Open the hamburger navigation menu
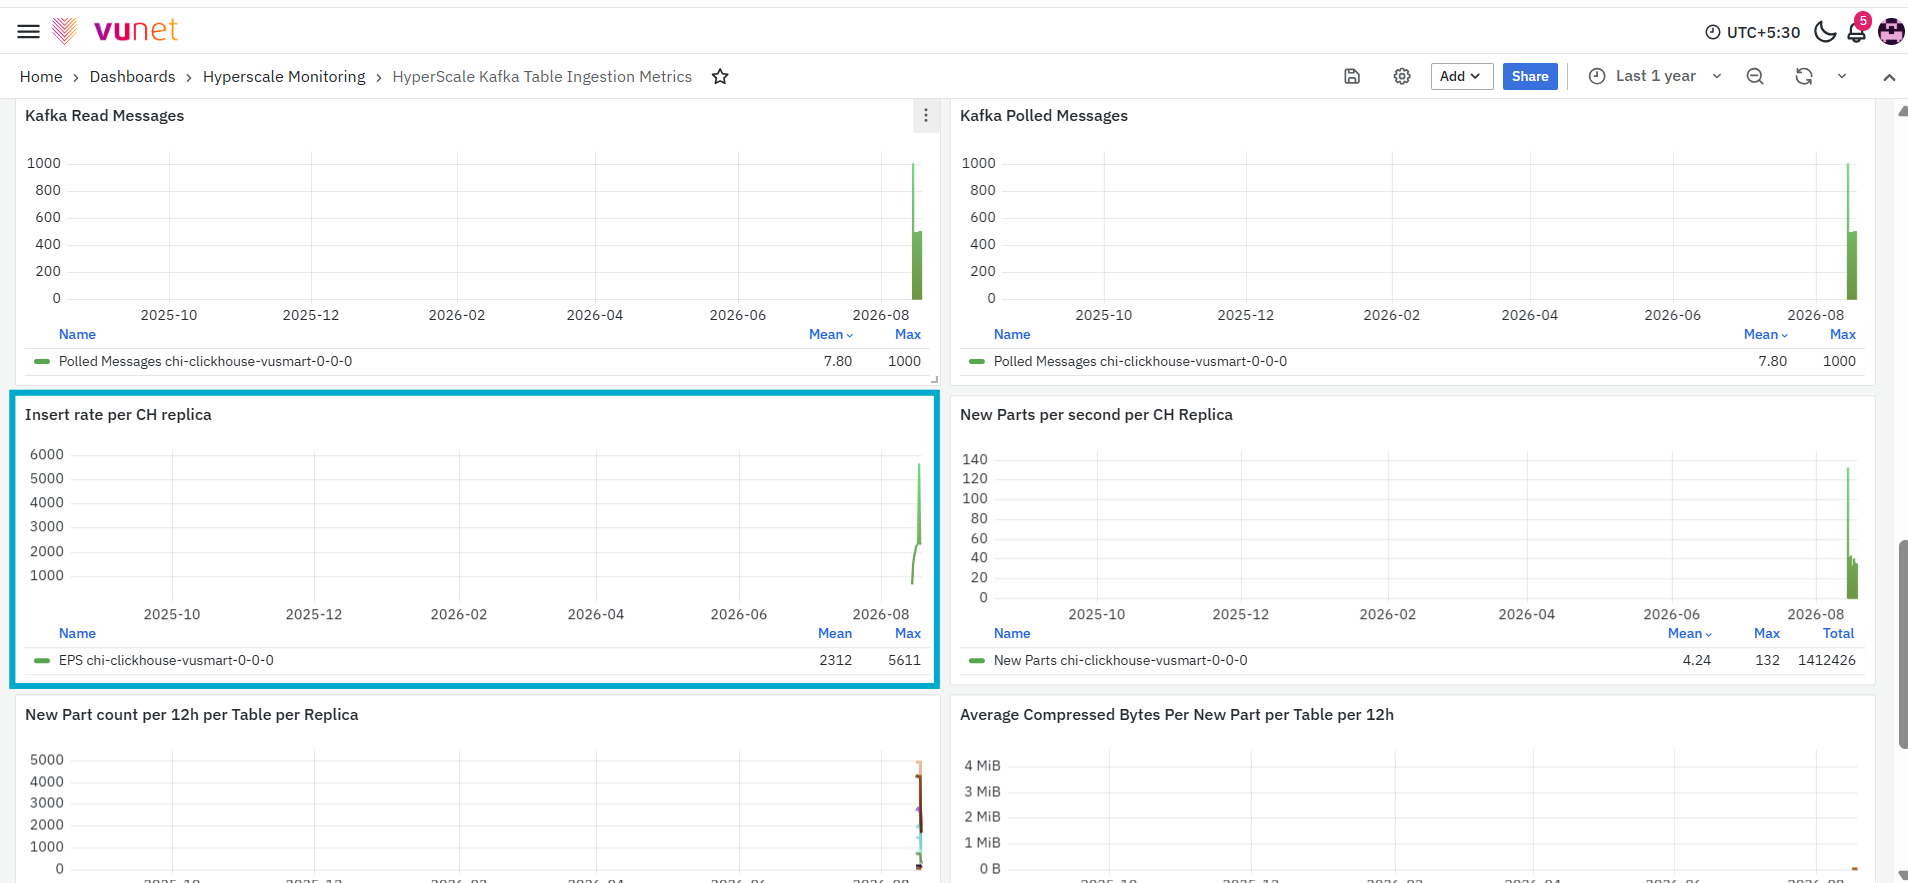 (29, 31)
